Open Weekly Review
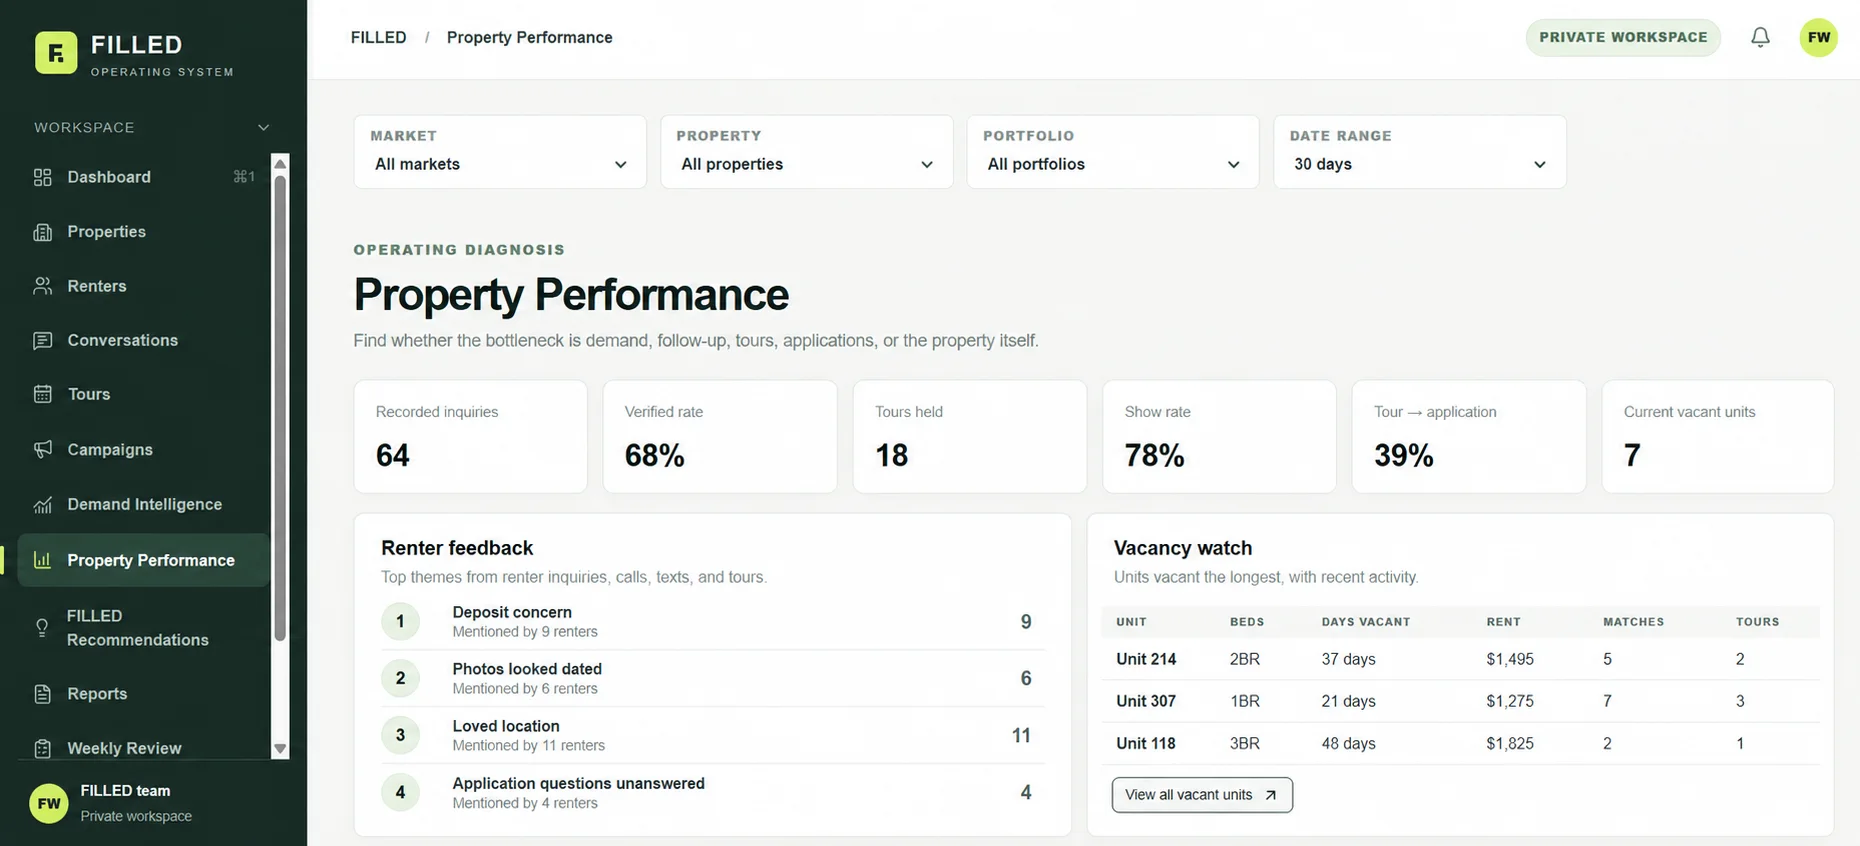Image resolution: width=1860 pixels, height=846 pixels. tap(144, 748)
